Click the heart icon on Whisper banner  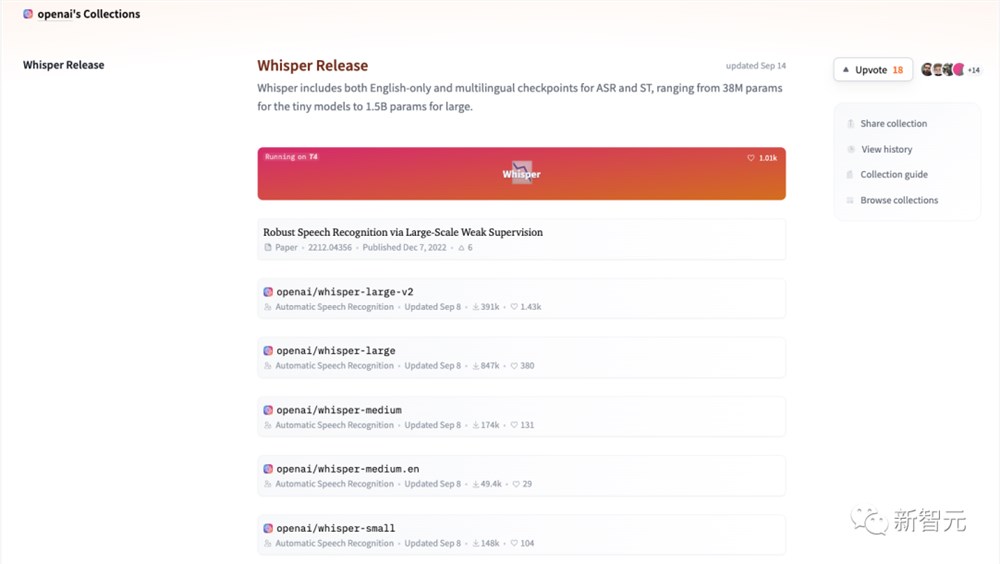point(751,158)
